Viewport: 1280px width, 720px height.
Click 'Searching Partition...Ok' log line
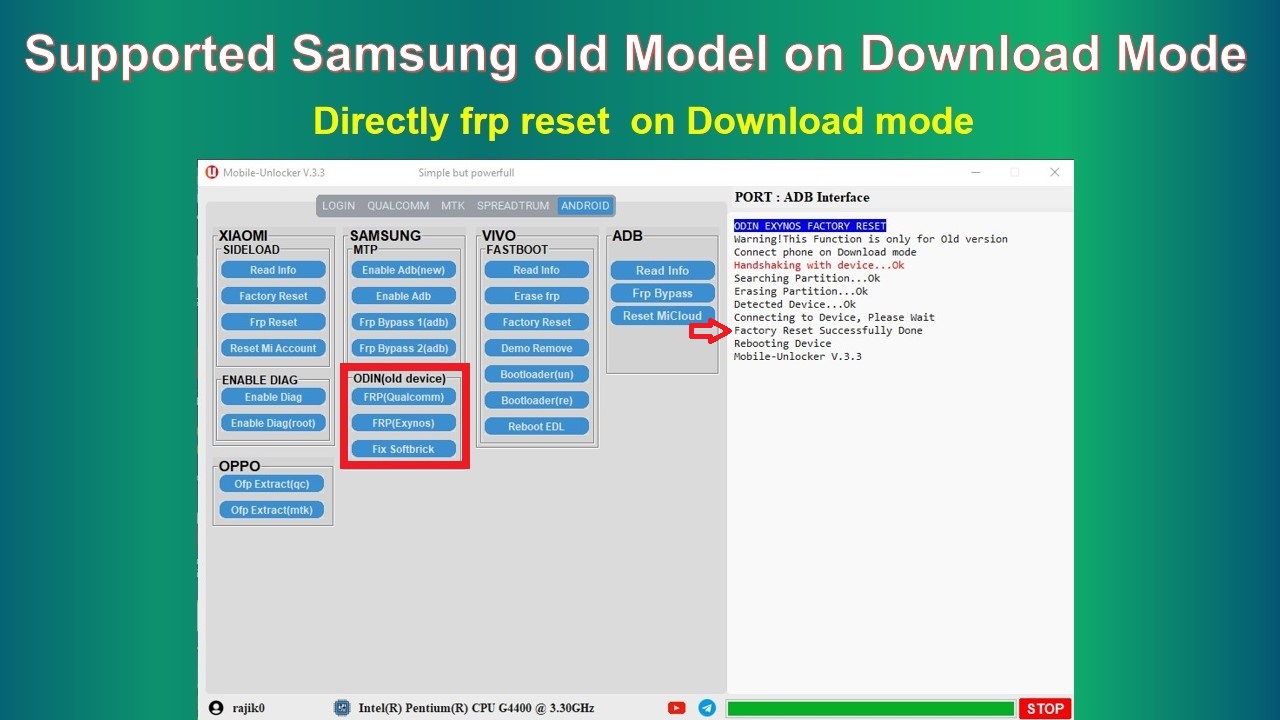point(807,278)
